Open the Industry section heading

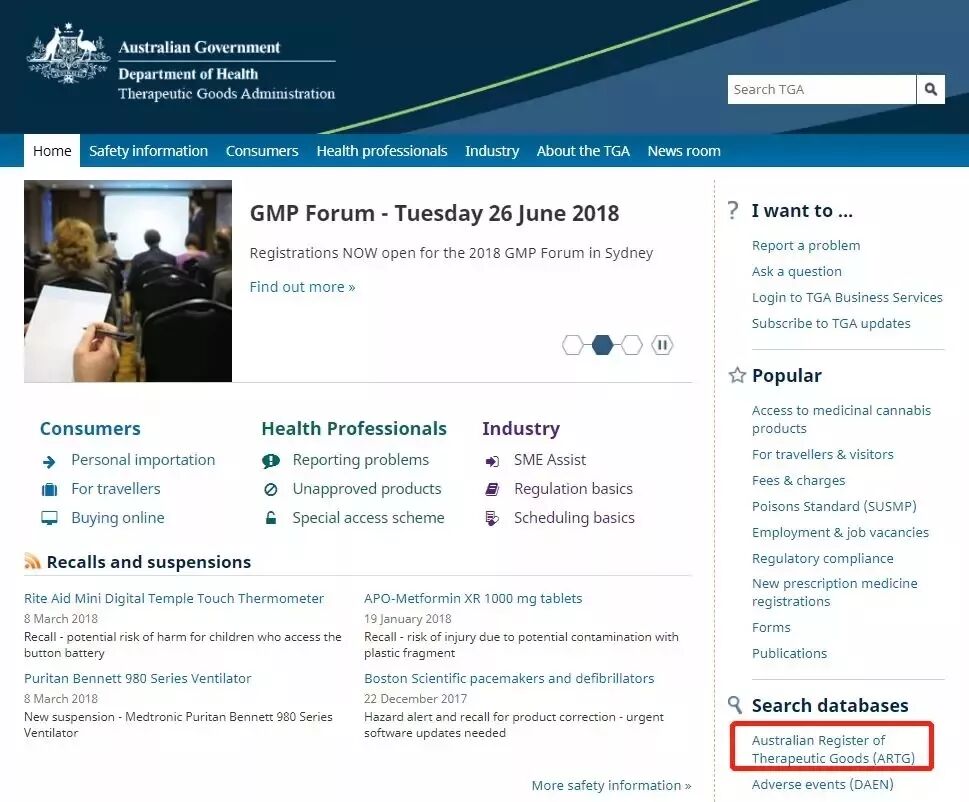521,428
